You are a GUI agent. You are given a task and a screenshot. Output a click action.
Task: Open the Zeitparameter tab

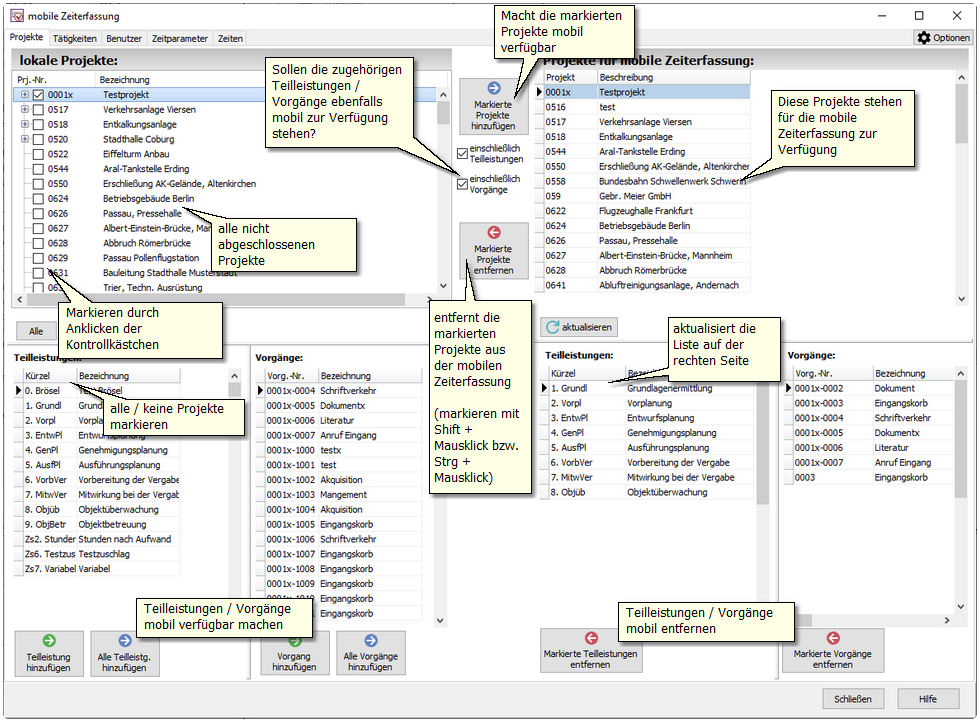[180, 39]
